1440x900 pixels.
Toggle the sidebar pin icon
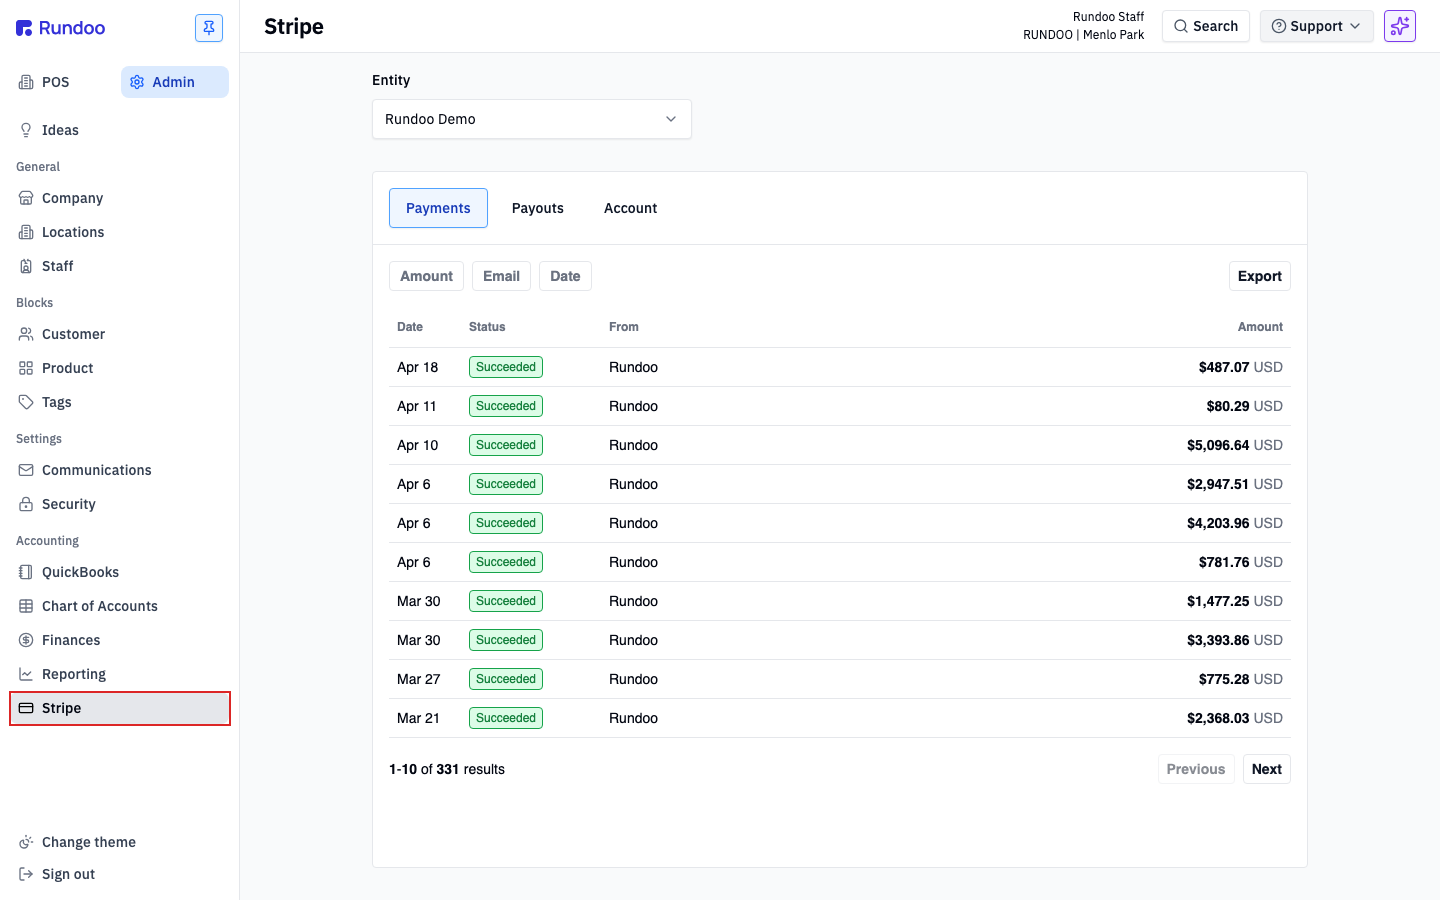pos(209,28)
